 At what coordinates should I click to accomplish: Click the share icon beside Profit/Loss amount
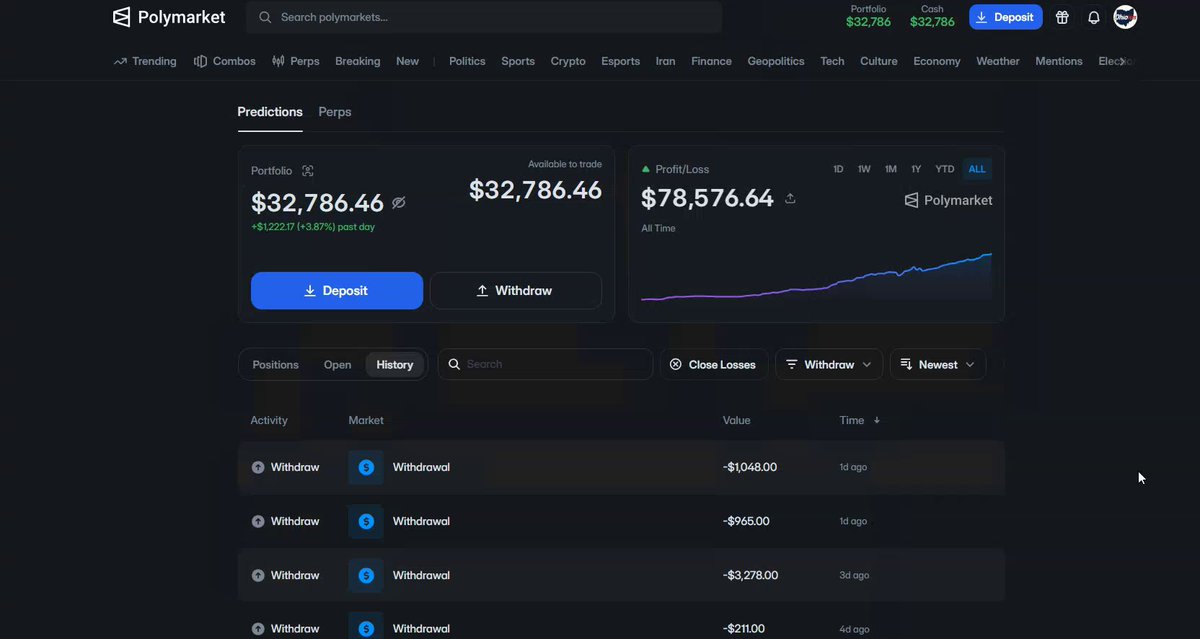(790, 199)
